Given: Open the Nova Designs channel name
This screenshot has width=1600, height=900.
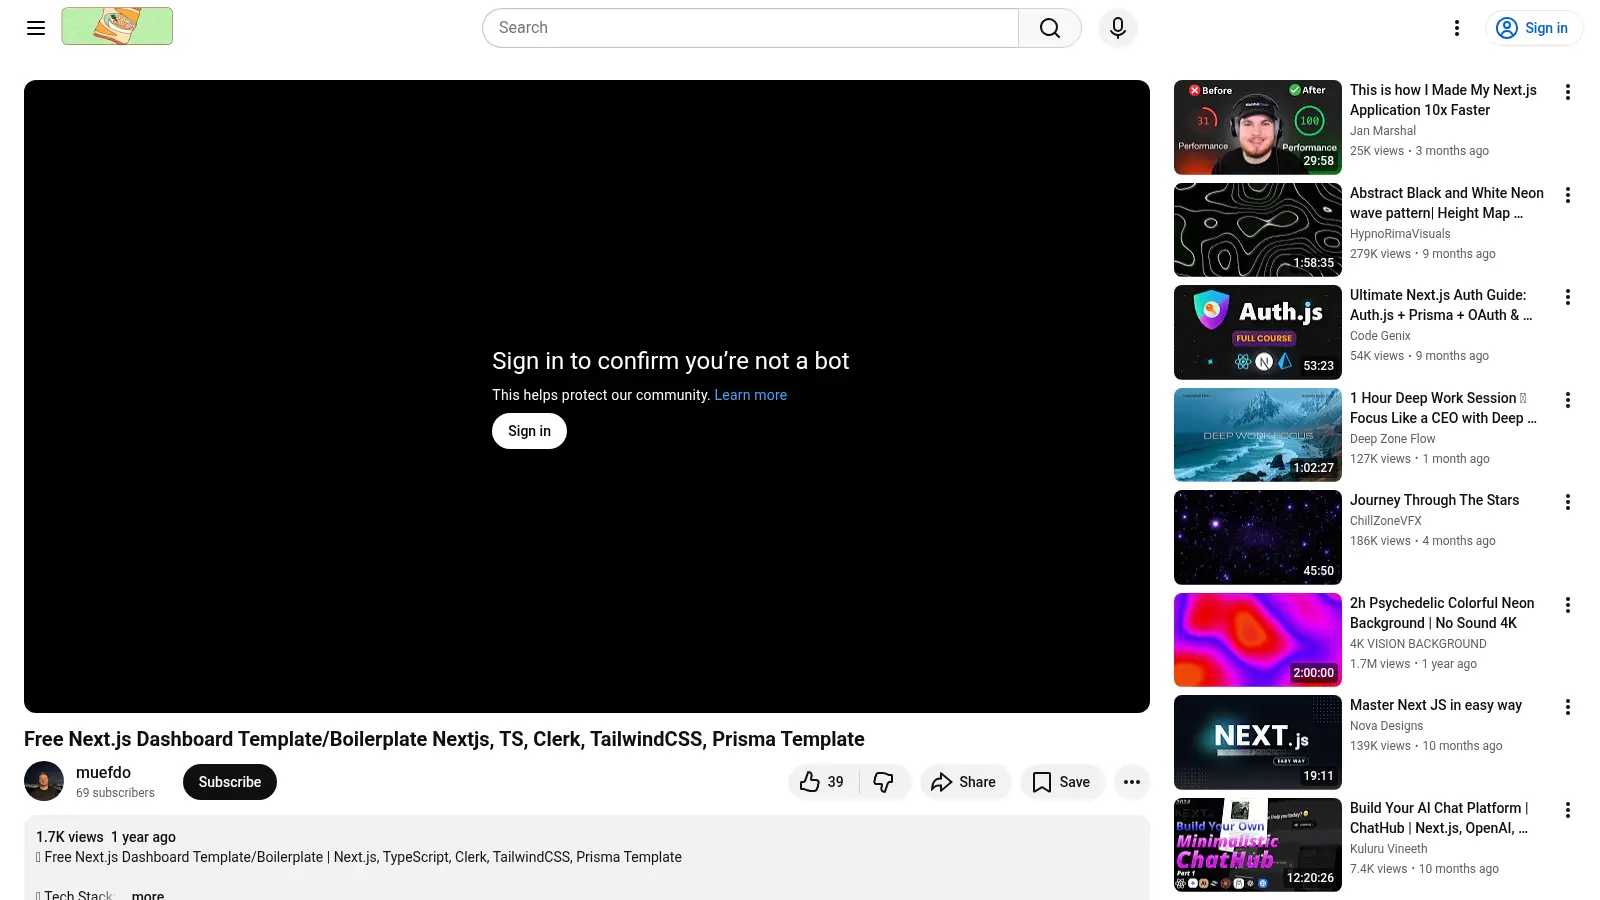Looking at the screenshot, I should 1386,726.
